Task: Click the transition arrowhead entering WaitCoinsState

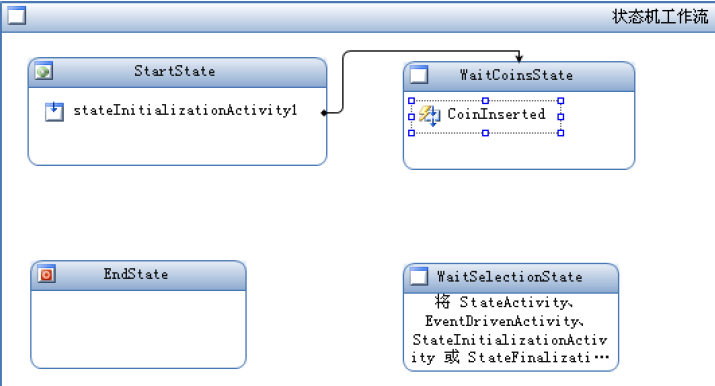Action: point(519,58)
